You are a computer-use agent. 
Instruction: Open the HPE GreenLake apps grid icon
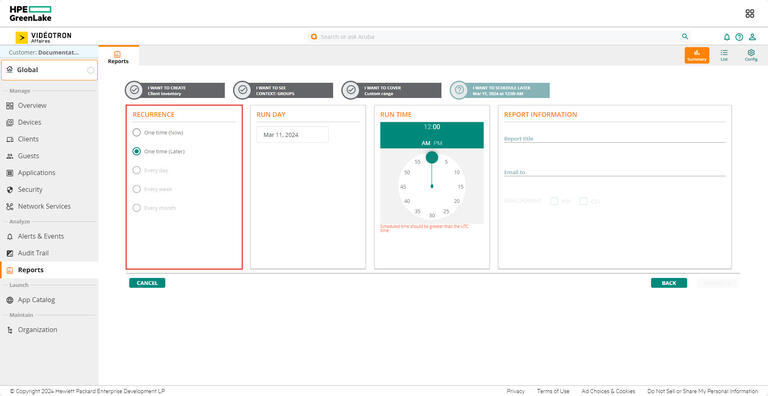(749, 14)
